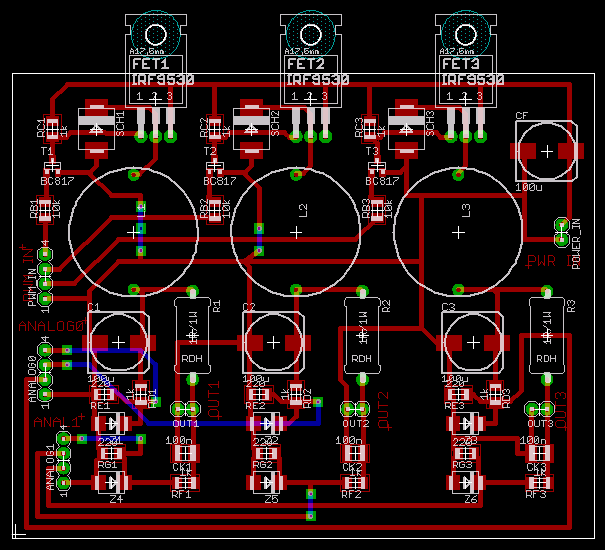Select capacitor C2 center cross
Image resolution: width=605 pixels, height=550 pixels.
[x=274, y=342]
